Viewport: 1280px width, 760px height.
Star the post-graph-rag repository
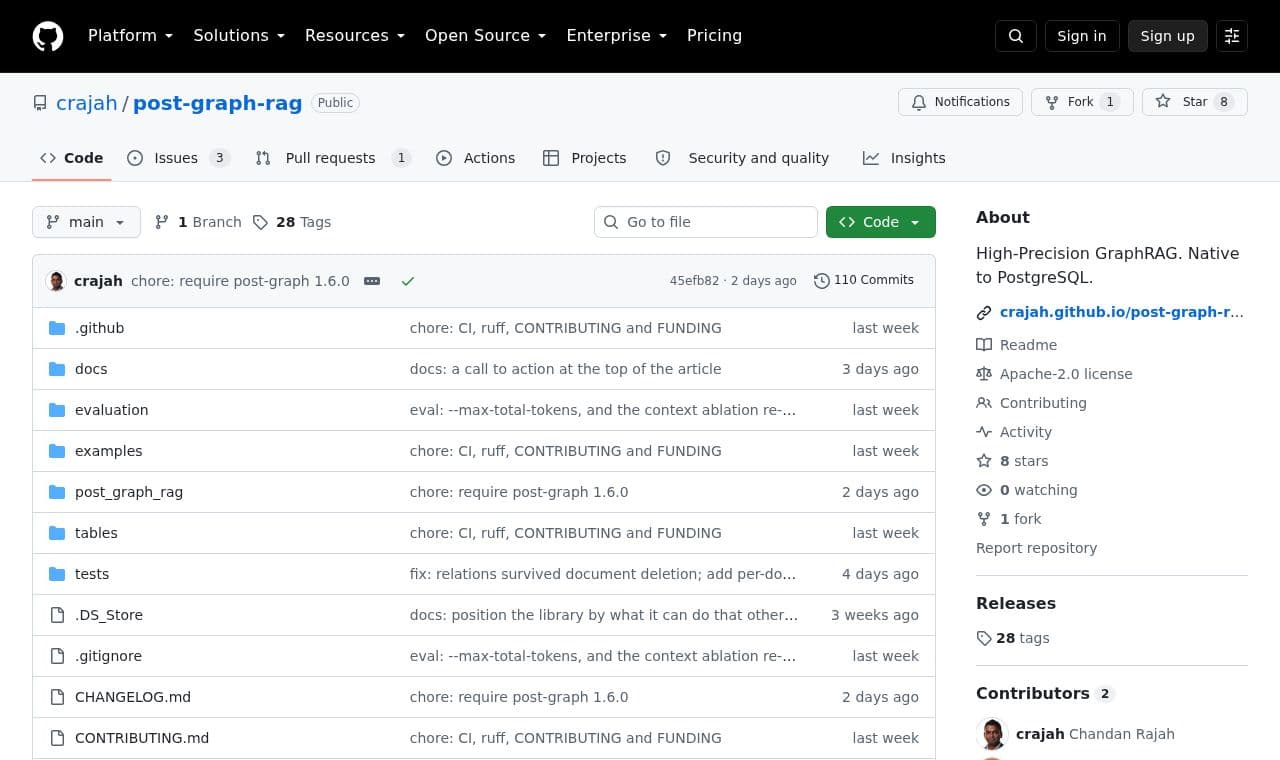[1194, 102]
